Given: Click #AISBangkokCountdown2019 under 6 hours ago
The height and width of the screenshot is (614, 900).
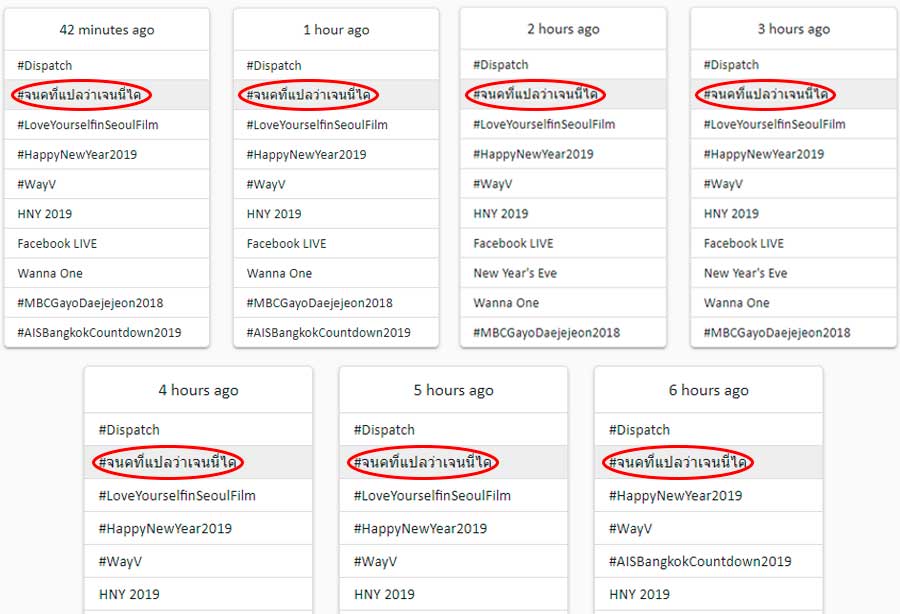Looking at the screenshot, I should tap(700, 562).
